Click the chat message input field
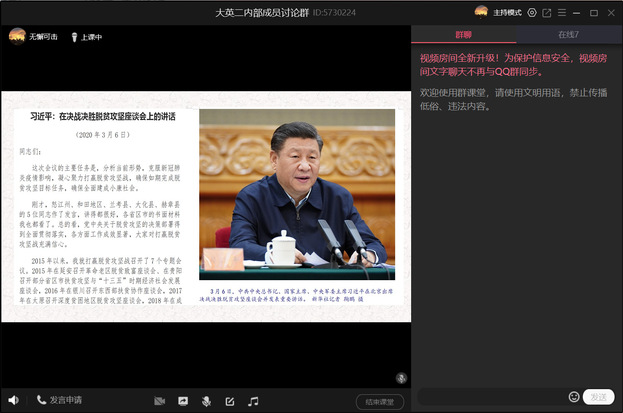Screen dimensions: 623x413 coord(490,397)
